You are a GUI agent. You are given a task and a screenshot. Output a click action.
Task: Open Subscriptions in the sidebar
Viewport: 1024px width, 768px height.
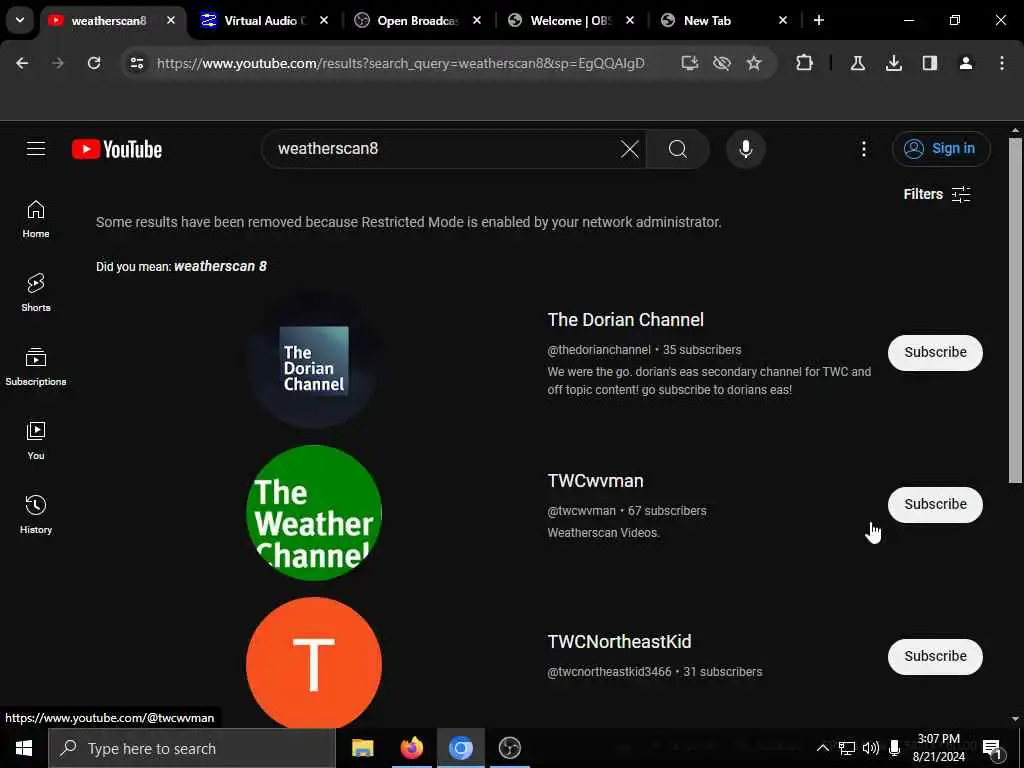tap(36, 366)
